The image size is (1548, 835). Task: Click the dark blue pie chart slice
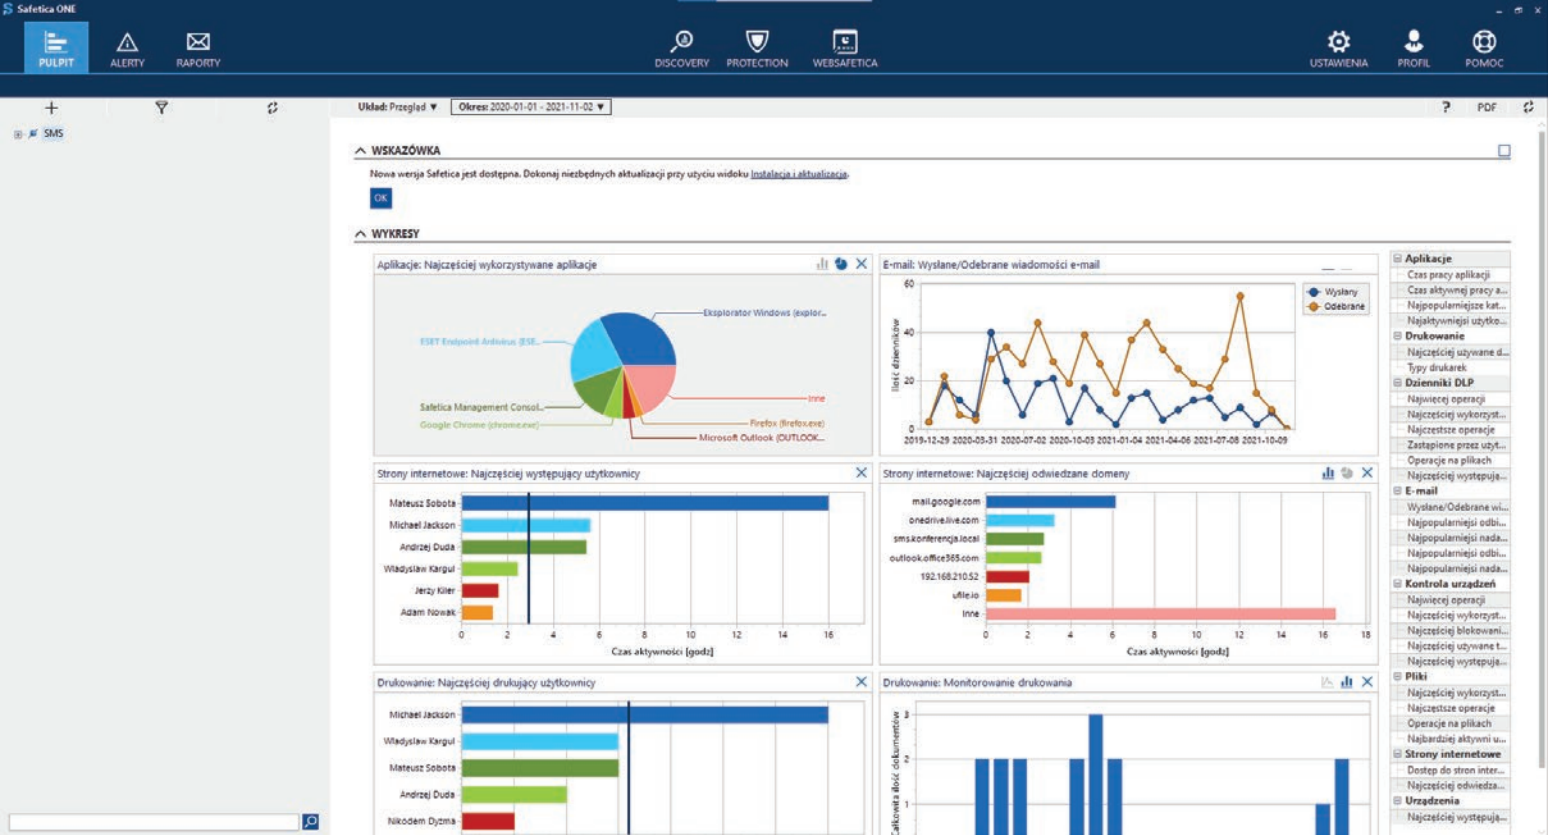tap(640, 337)
